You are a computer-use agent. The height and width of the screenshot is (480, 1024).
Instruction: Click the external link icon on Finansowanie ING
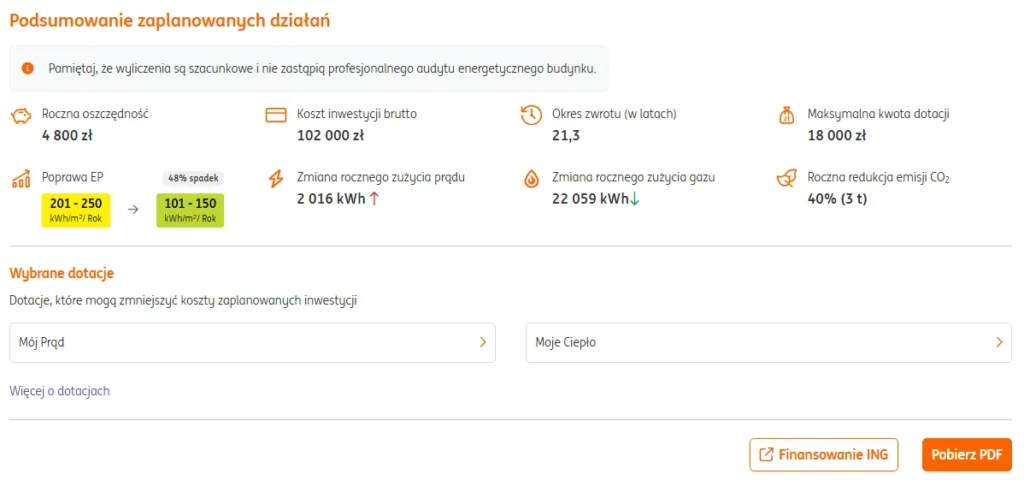click(x=767, y=455)
